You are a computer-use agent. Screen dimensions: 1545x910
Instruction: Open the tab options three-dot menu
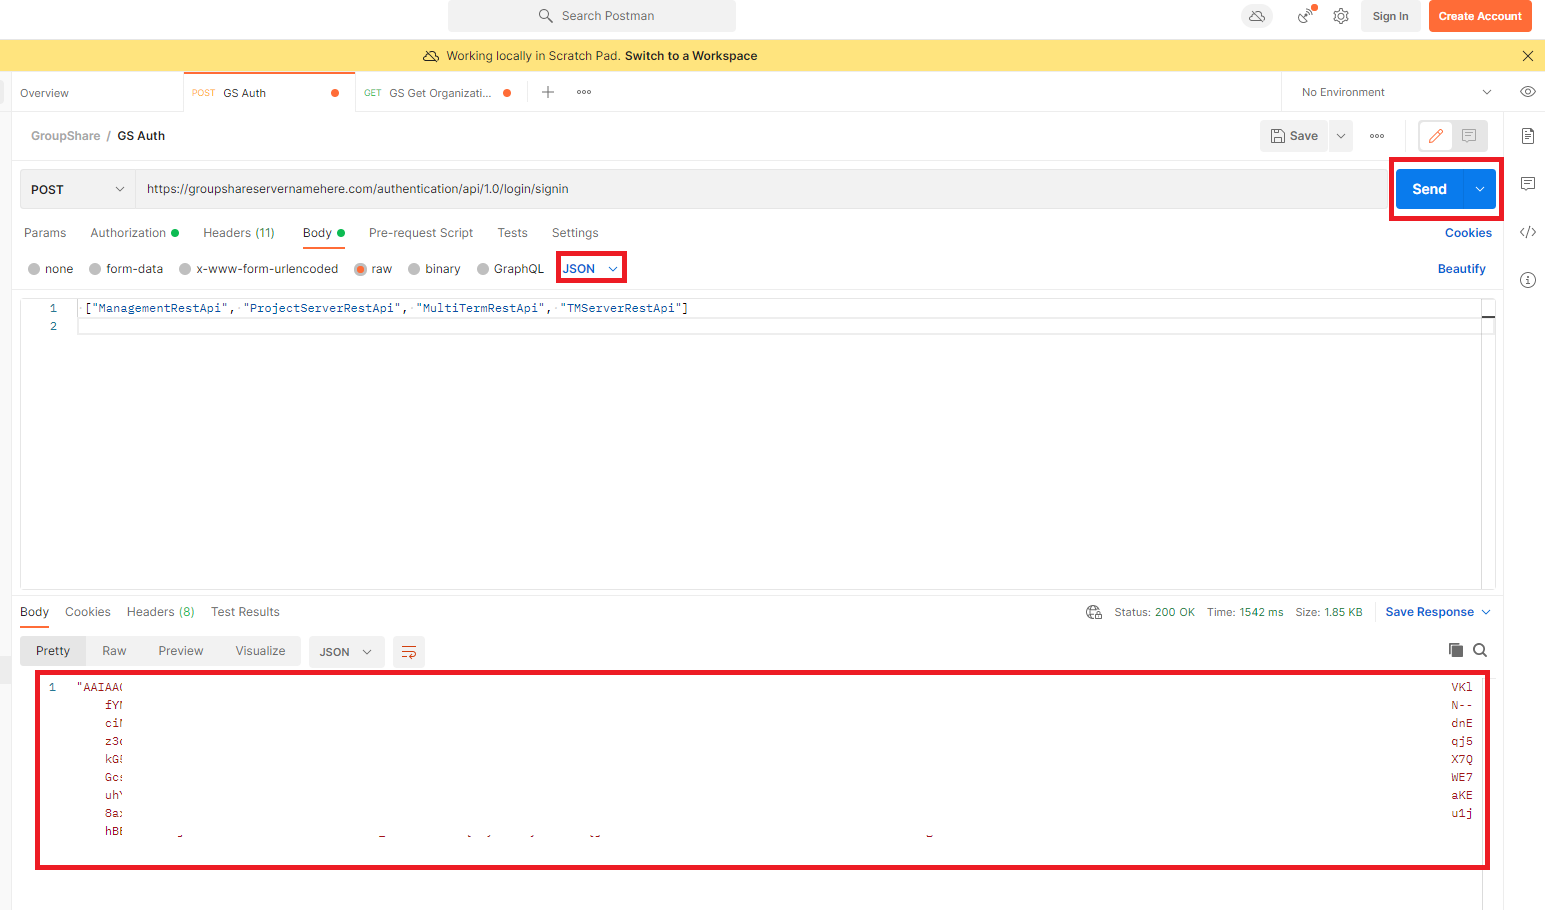584,92
